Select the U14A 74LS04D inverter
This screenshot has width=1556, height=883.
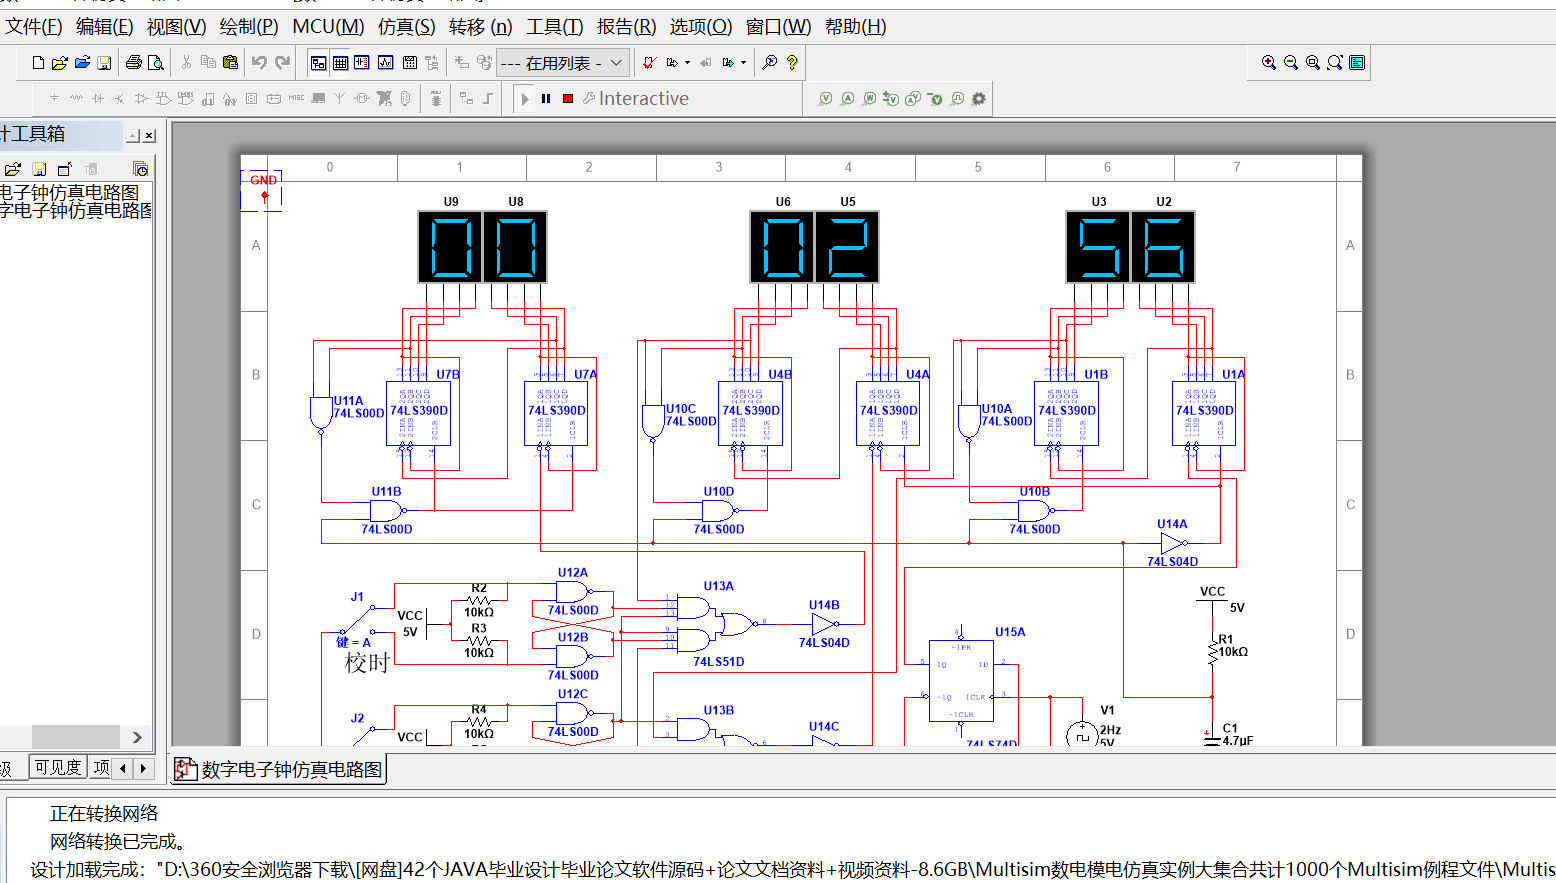pos(1173,543)
